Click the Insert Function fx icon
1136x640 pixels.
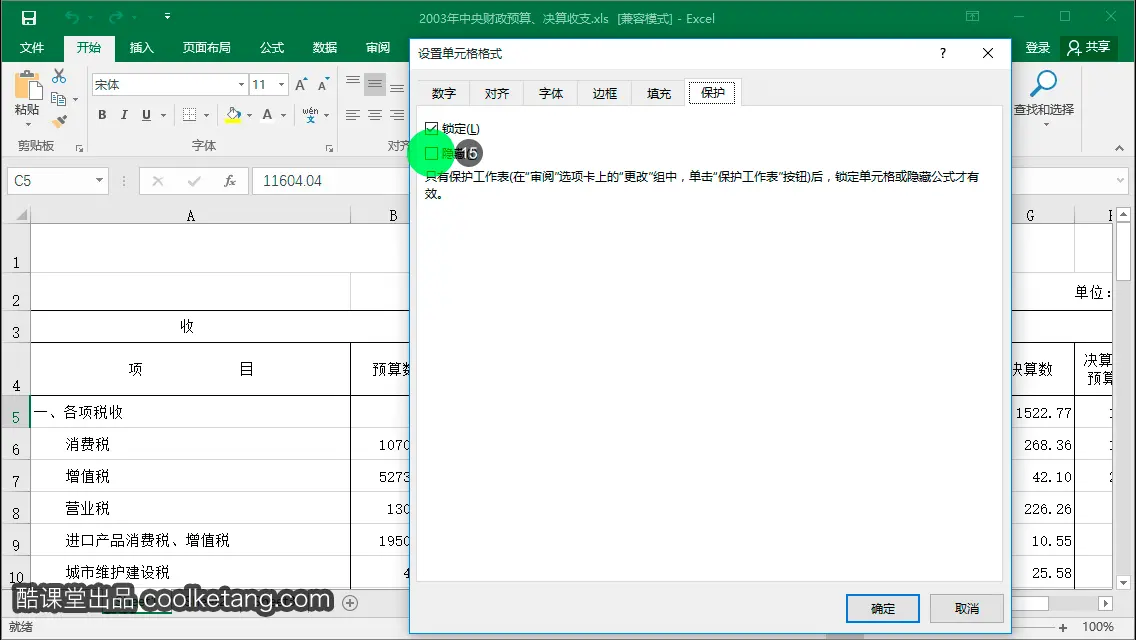point(230,180)
